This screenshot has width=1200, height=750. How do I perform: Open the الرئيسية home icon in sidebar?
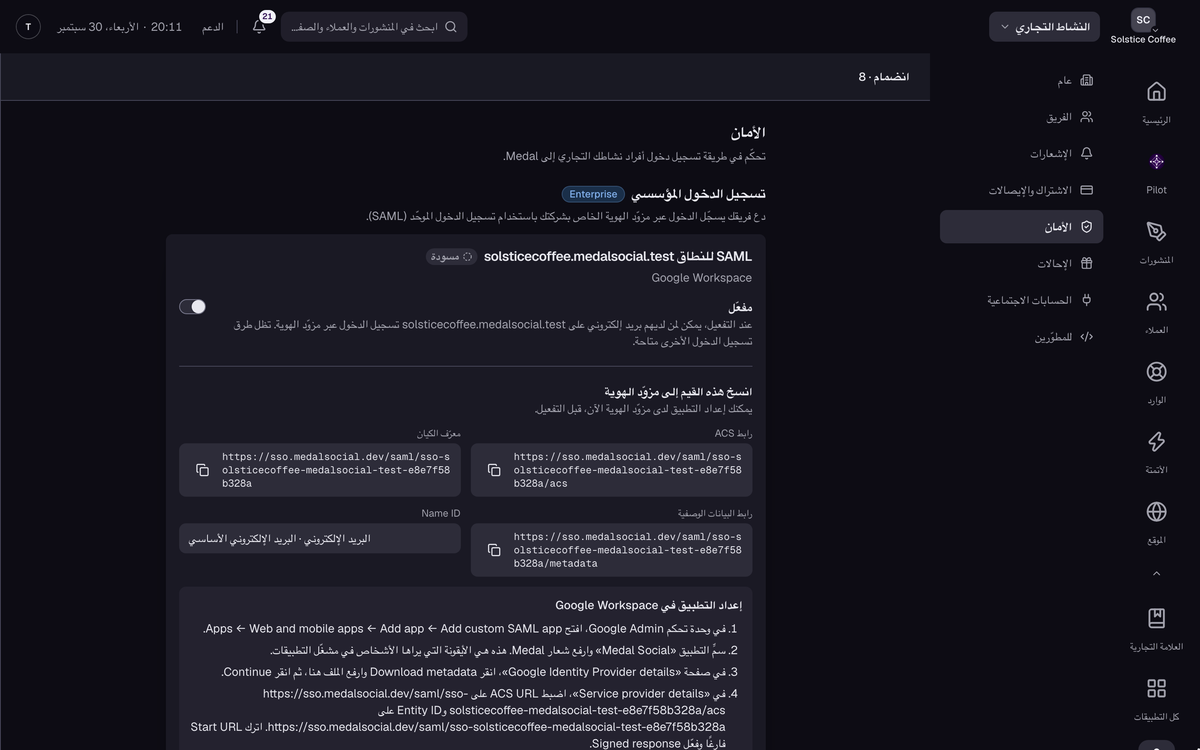pyautogui.click(x=1156, y=92)
